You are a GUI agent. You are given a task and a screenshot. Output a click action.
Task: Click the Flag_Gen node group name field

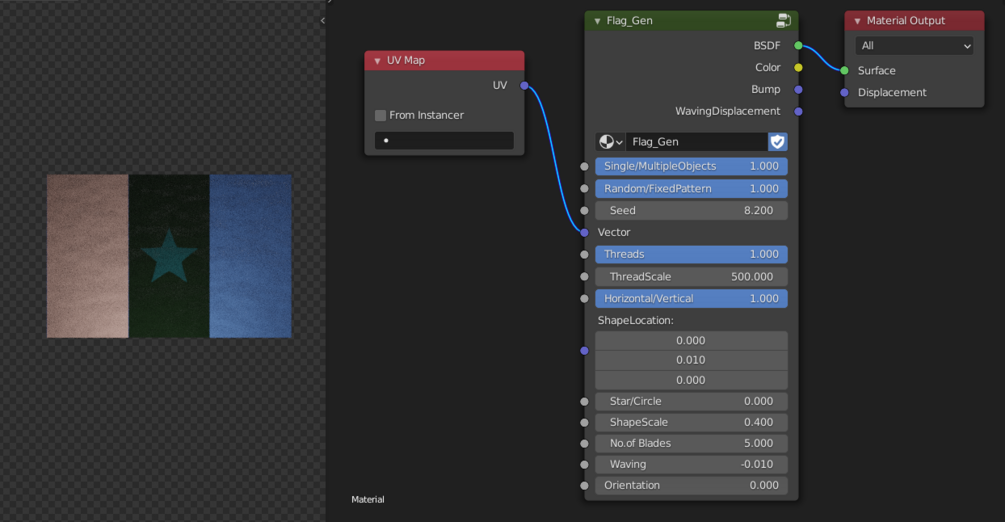tap(697, 142)
